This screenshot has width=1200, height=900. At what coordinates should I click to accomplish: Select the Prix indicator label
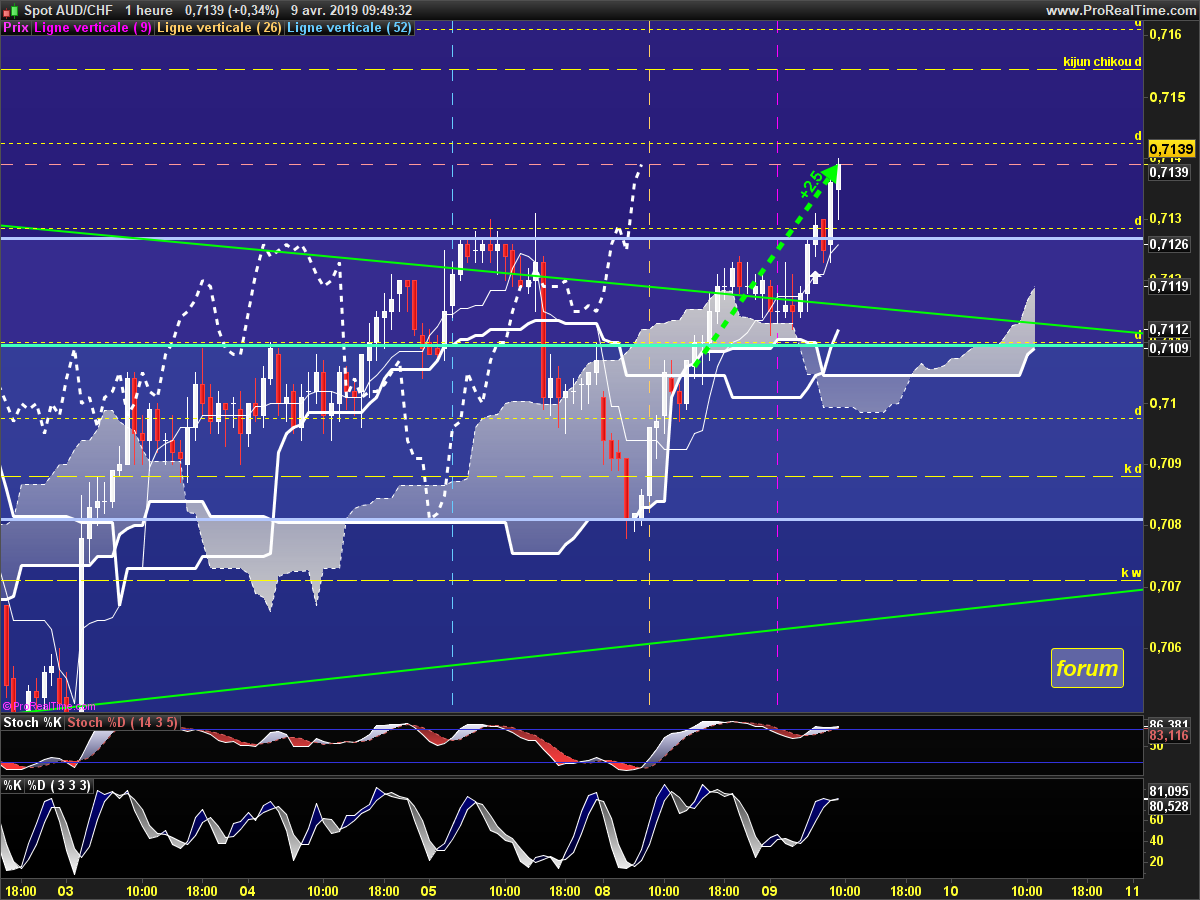[16, 28]
